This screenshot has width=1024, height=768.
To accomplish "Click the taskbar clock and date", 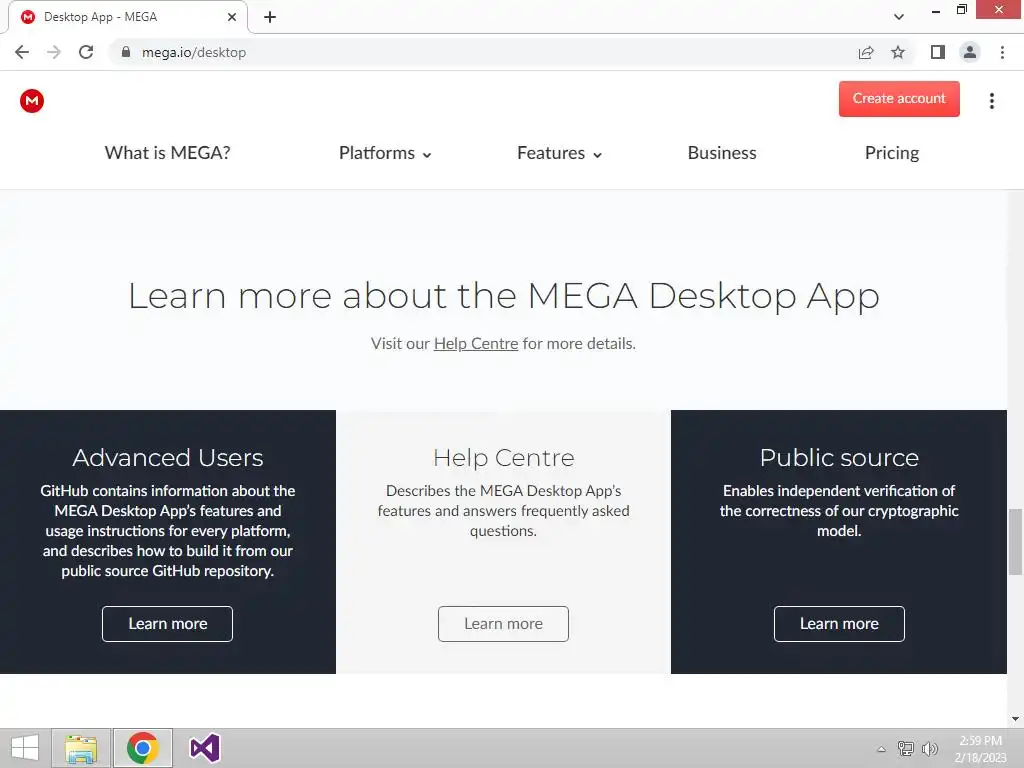I will [980, 749].
